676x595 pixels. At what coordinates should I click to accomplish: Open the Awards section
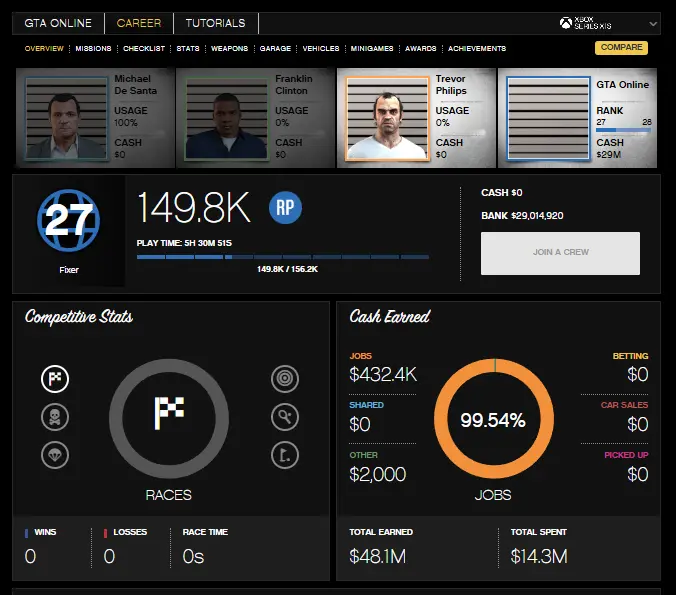click(x=420, y=48)
